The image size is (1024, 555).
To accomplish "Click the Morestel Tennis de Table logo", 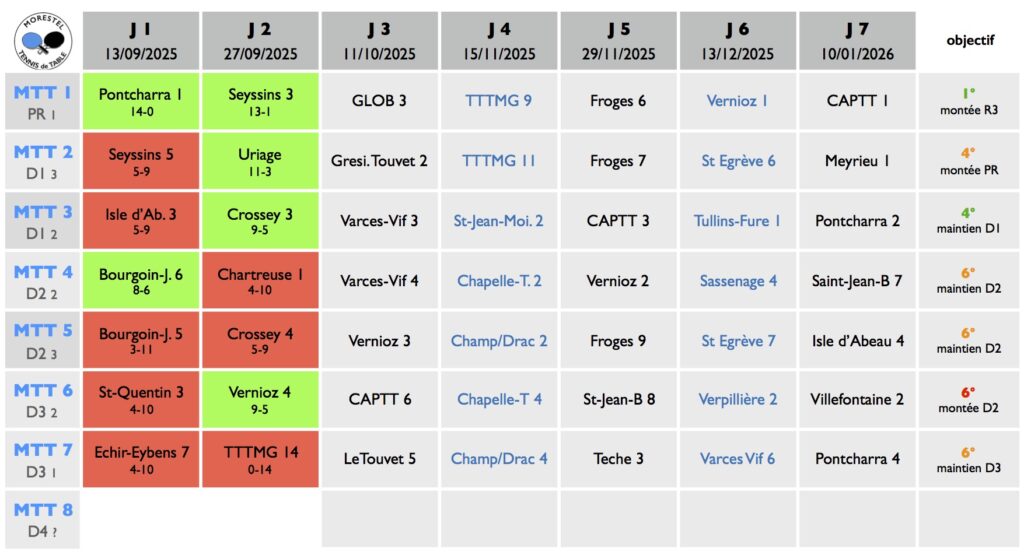I will tap(42, 40).
